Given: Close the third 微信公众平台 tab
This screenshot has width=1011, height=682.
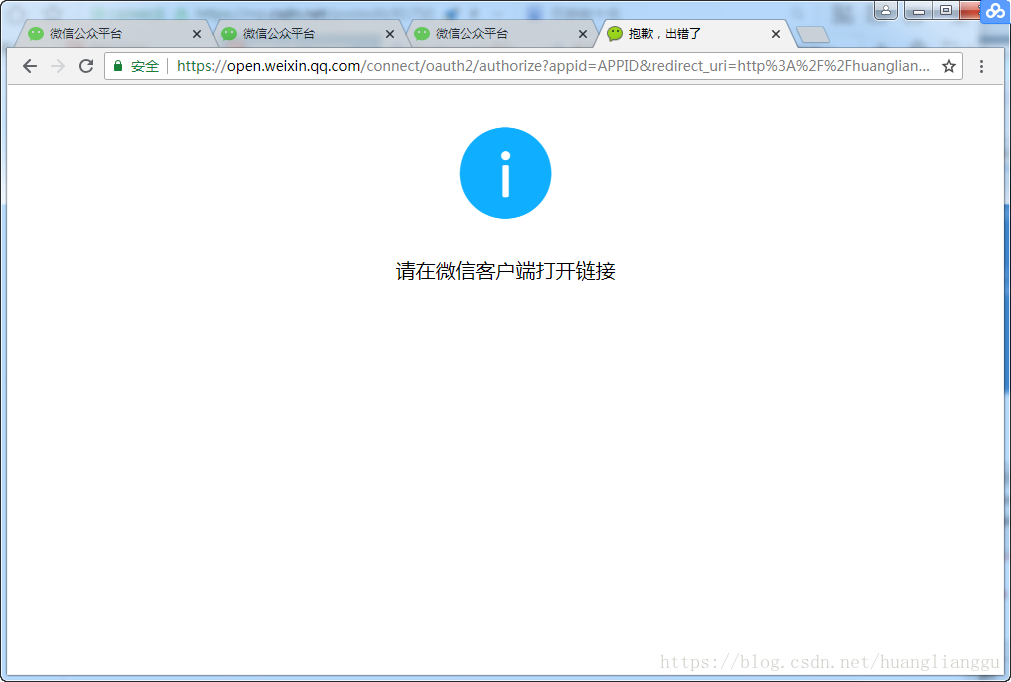Looking at the screenshot, I should pyautogui.click(x=582, y=34).
